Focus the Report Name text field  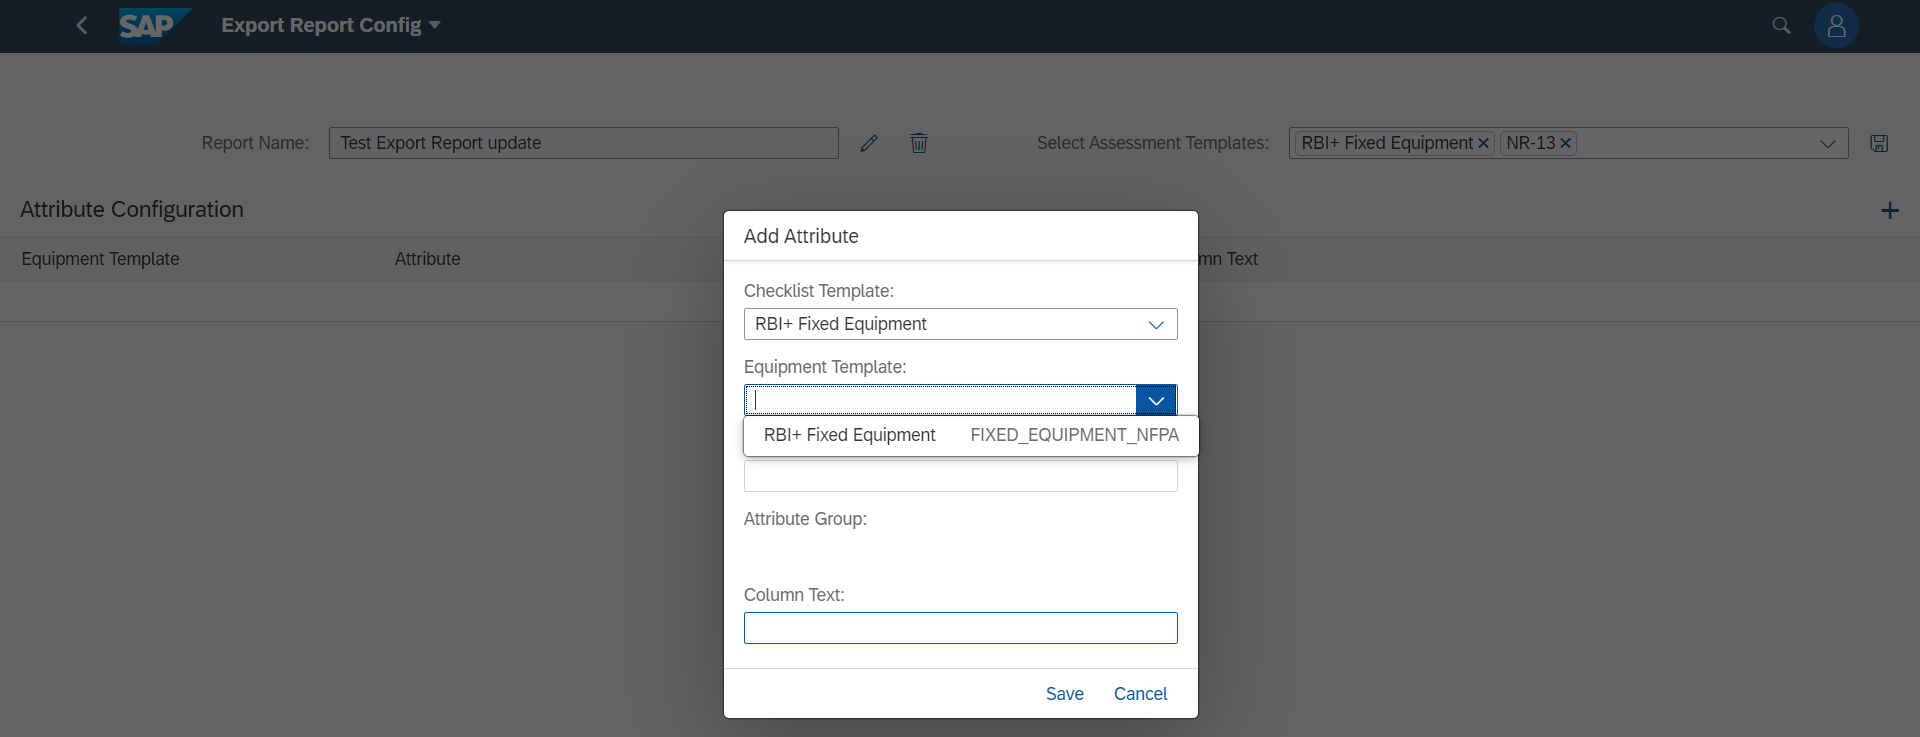pos(583,143)
